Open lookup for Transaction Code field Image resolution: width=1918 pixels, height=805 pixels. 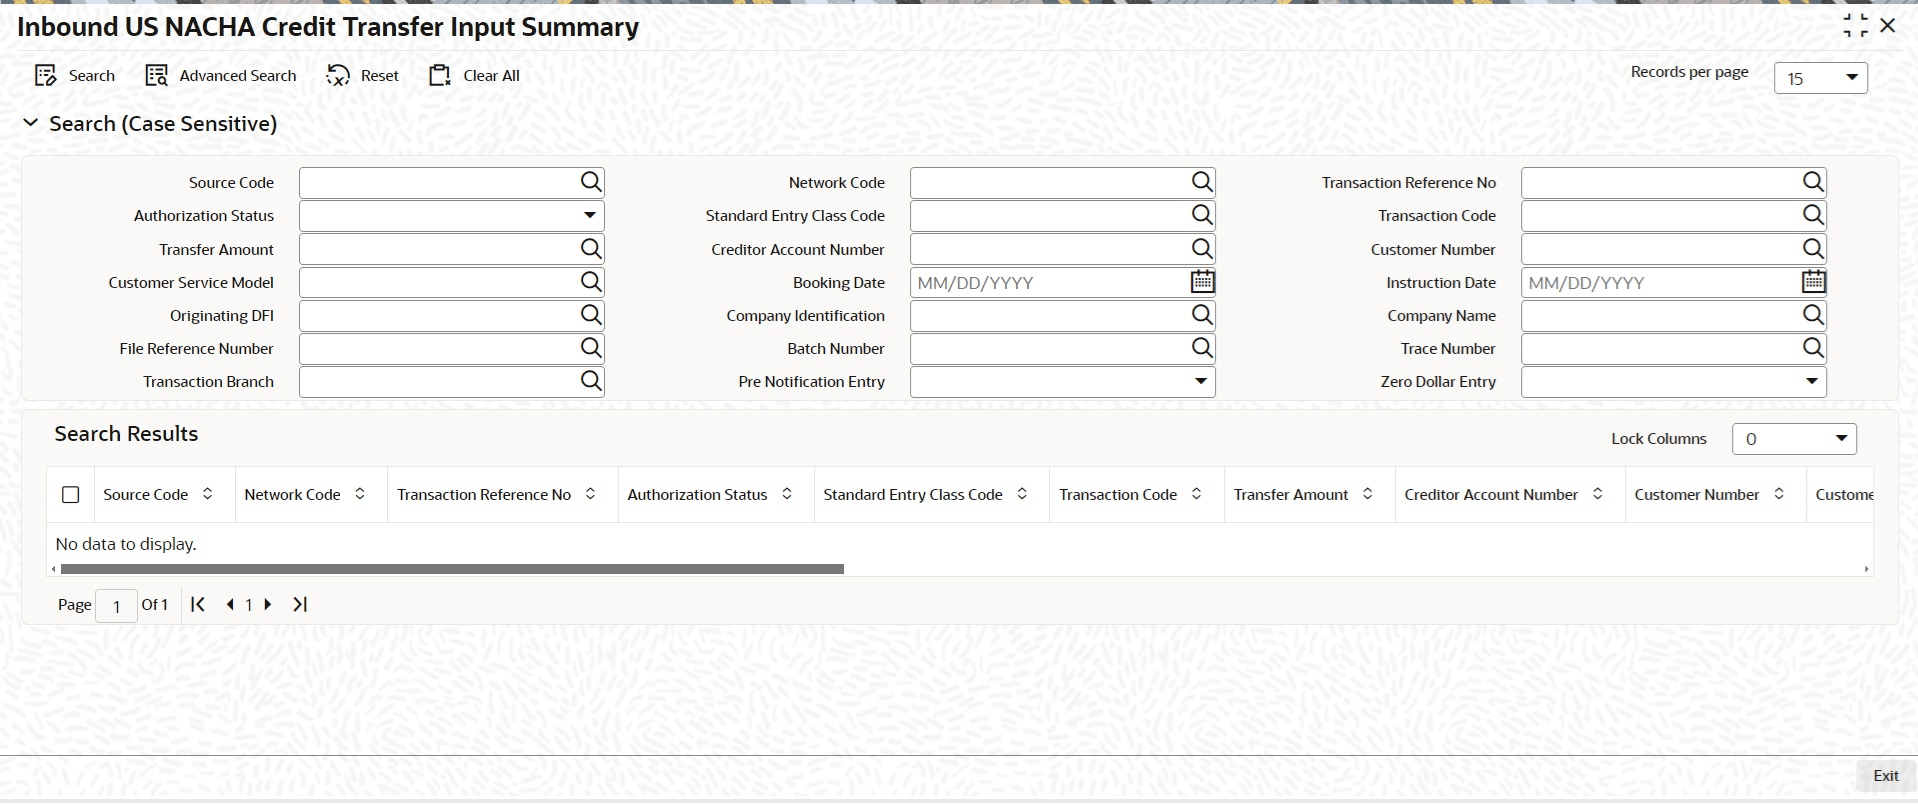pos(1813,215)
